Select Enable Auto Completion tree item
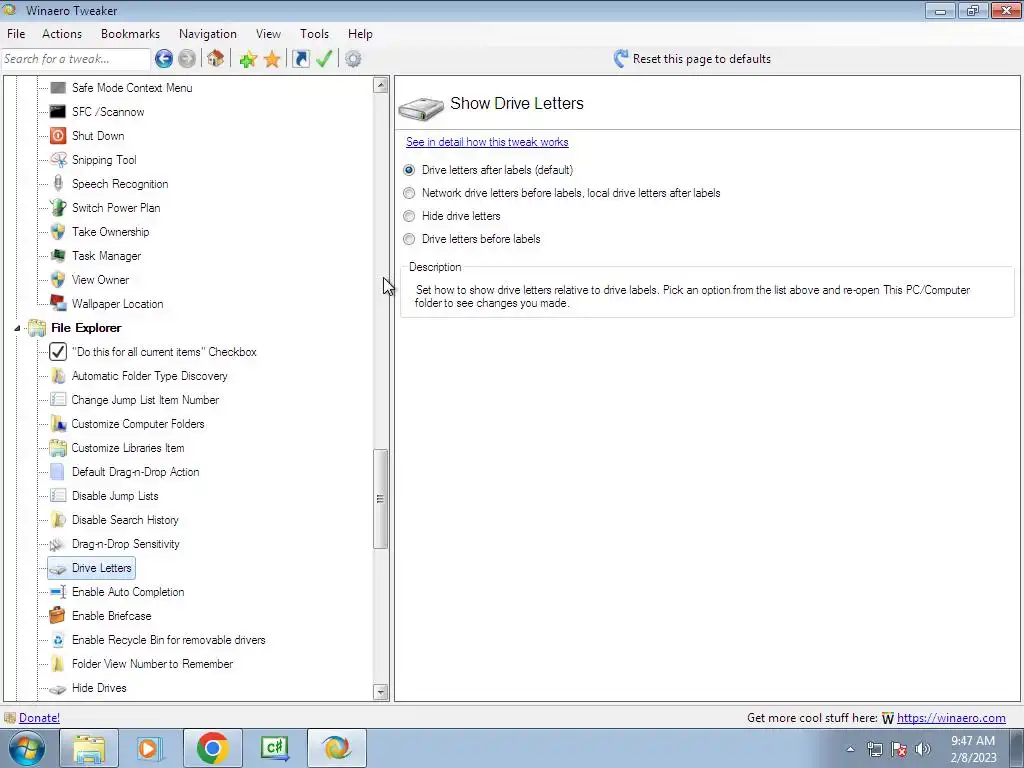This screenshot has height=768, width=1024. 128,592
